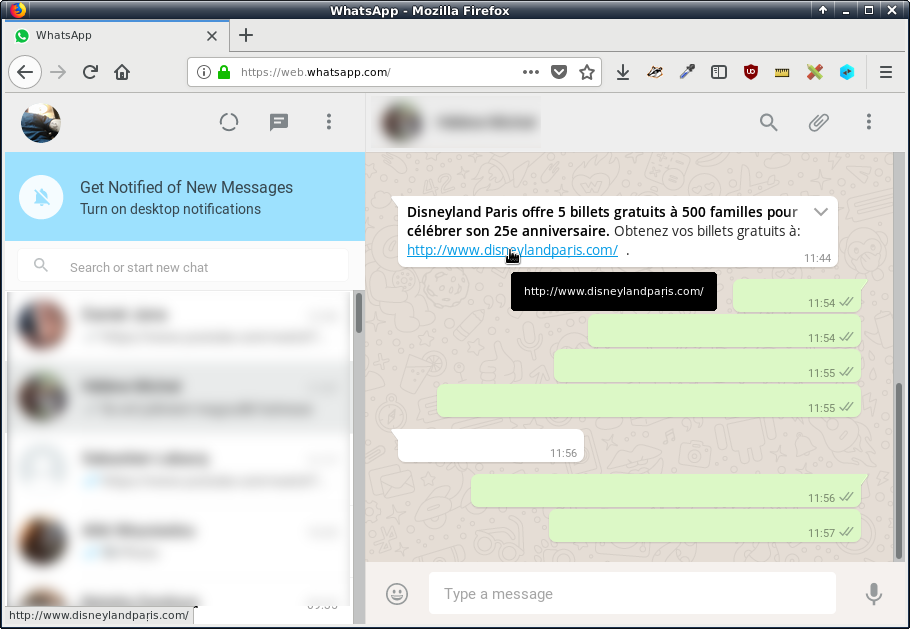Image resolution: width=910 pixels, height=629 pixels.
Task: Attach a file with the paperclip
Action: [818, 122]
